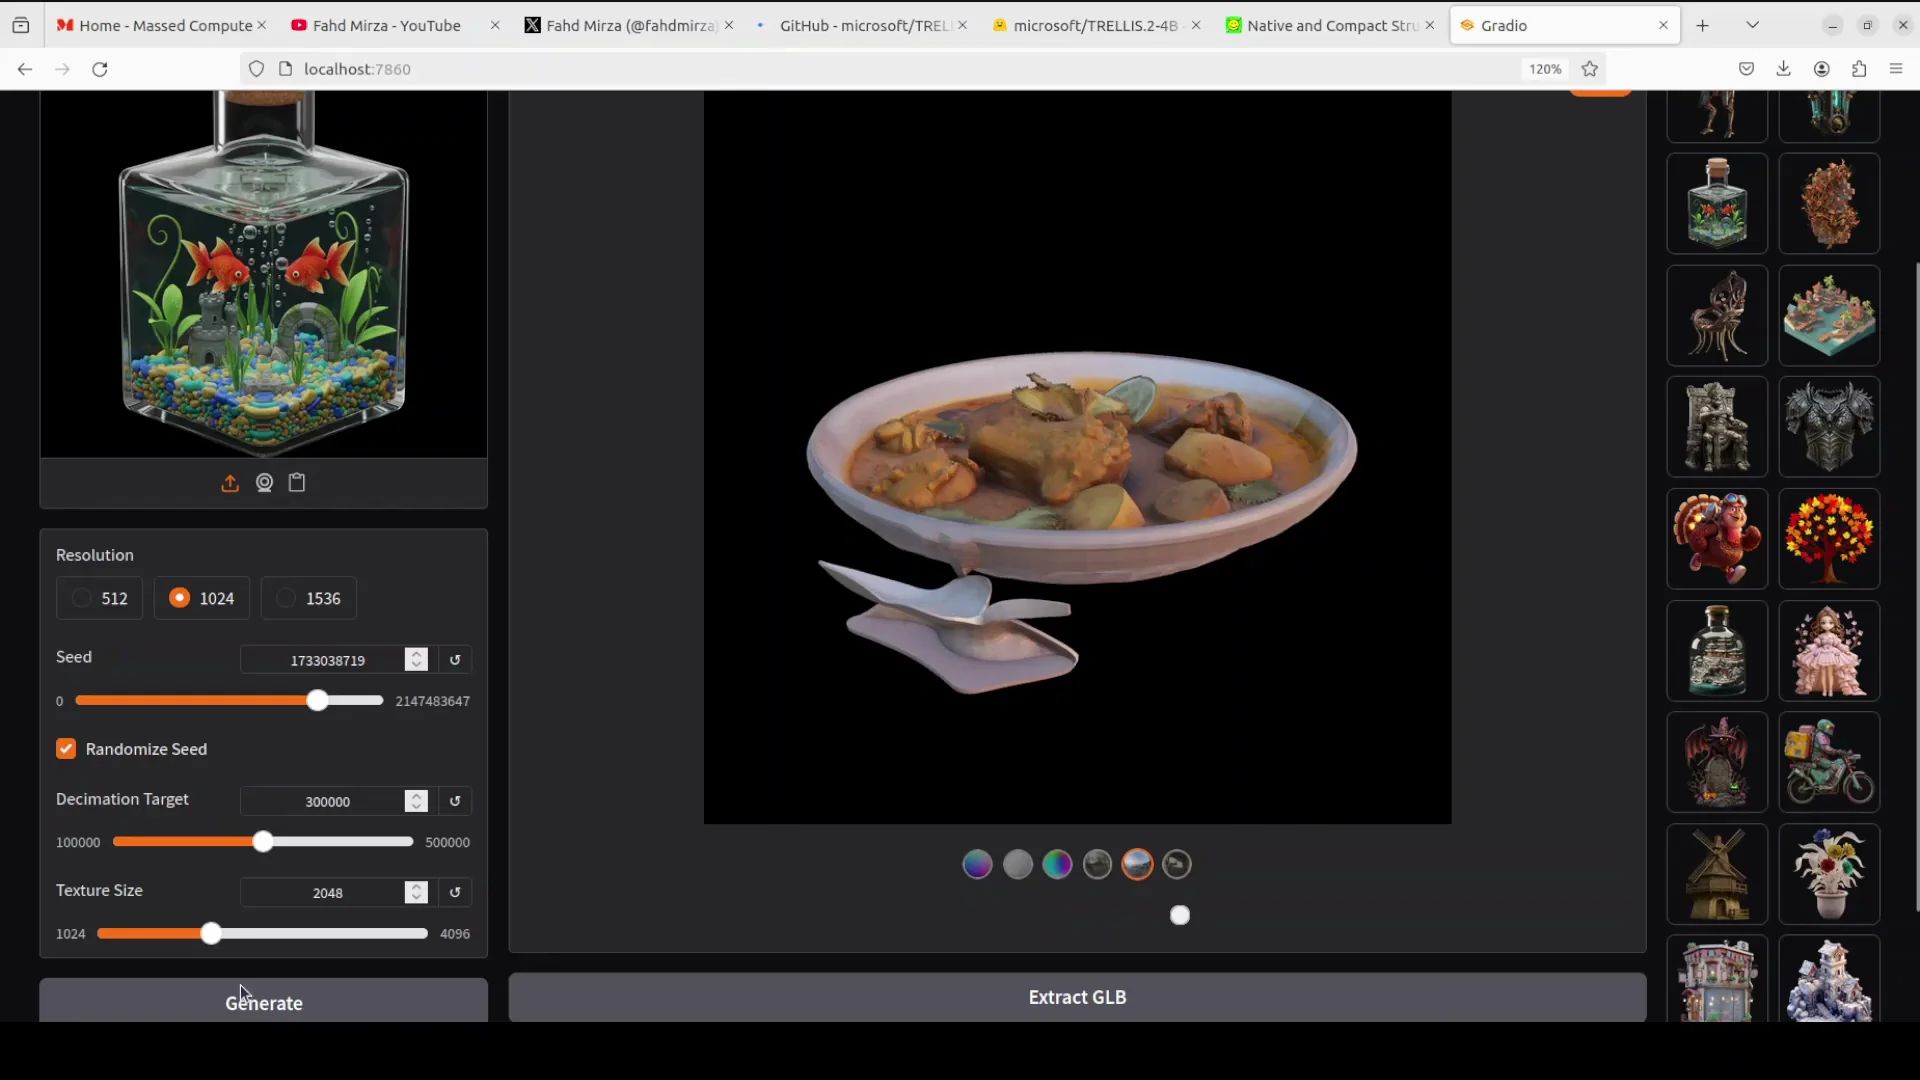Select the purple-blue normal render mode sphere
Viewport: 1920px width, 1080px height.
coord(977,864)
